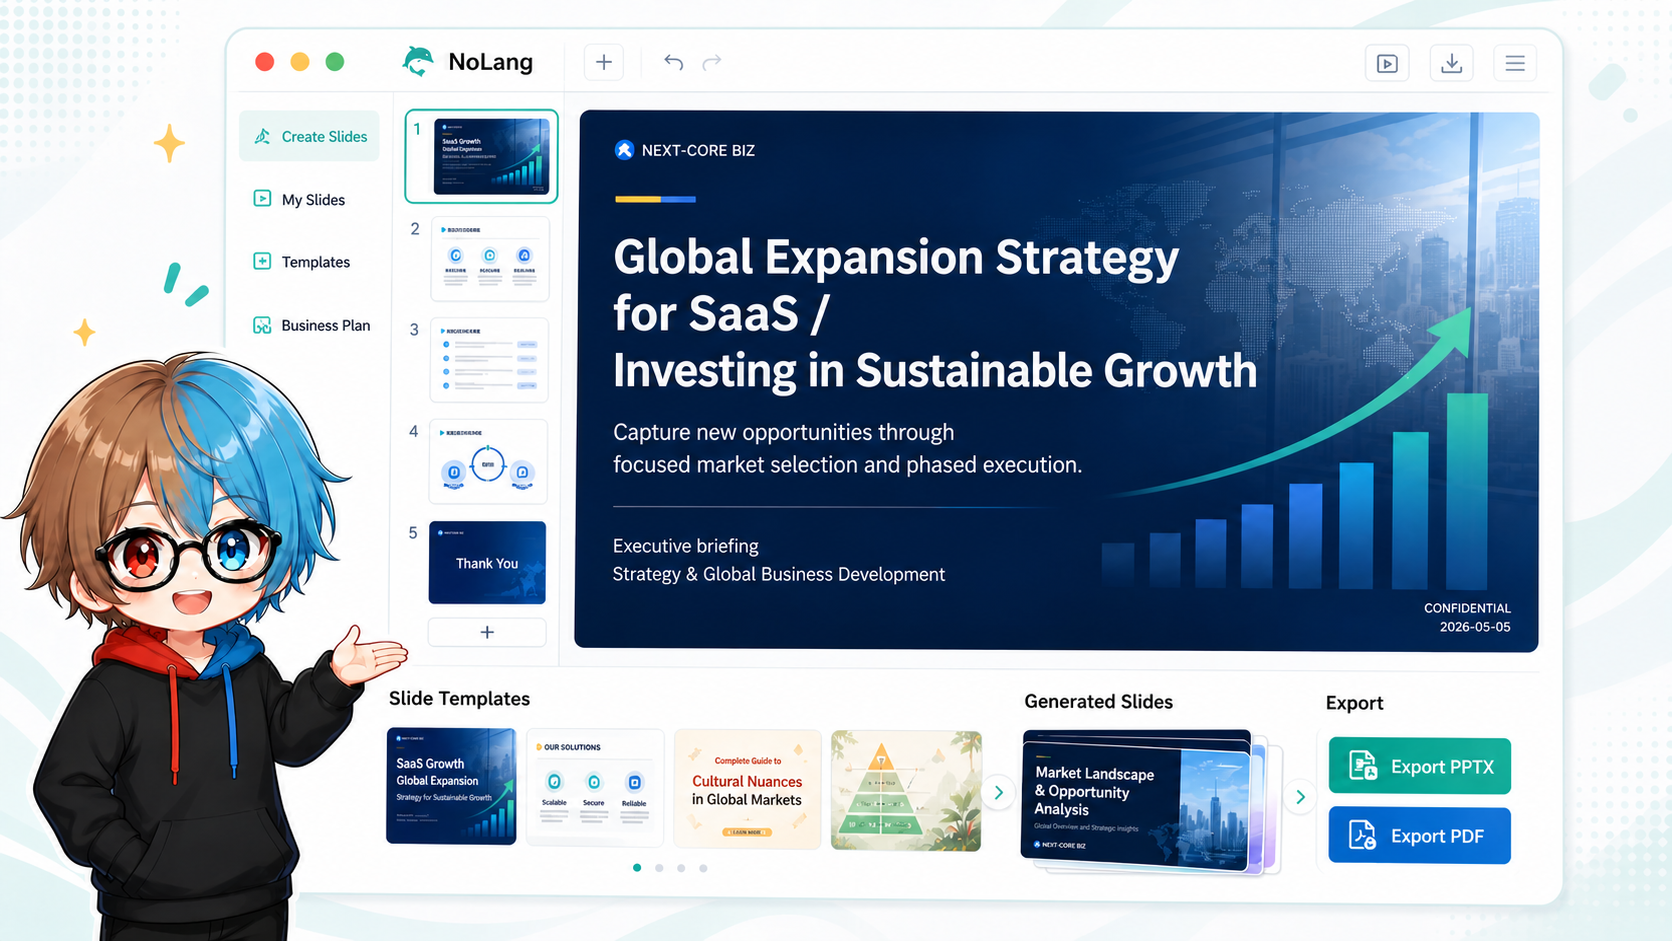The width and height of the screenshot is (1672, 941).
Task: Add a new item with the plus toolbar button
Action: (604, 62)
